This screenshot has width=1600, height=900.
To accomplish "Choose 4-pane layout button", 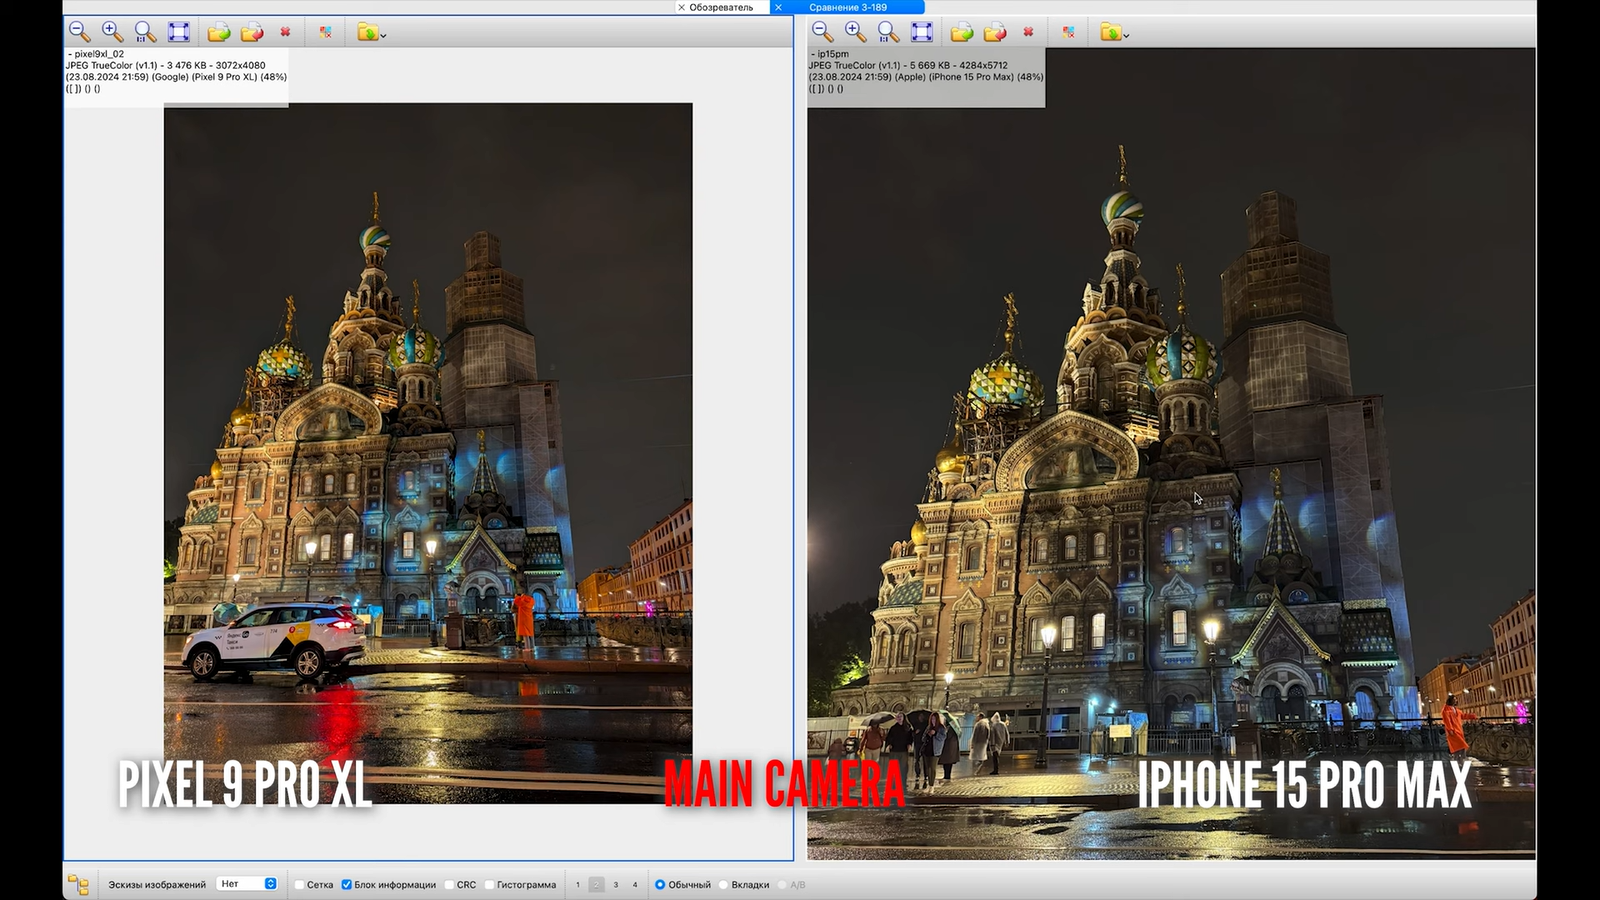I will coord(635,885).
